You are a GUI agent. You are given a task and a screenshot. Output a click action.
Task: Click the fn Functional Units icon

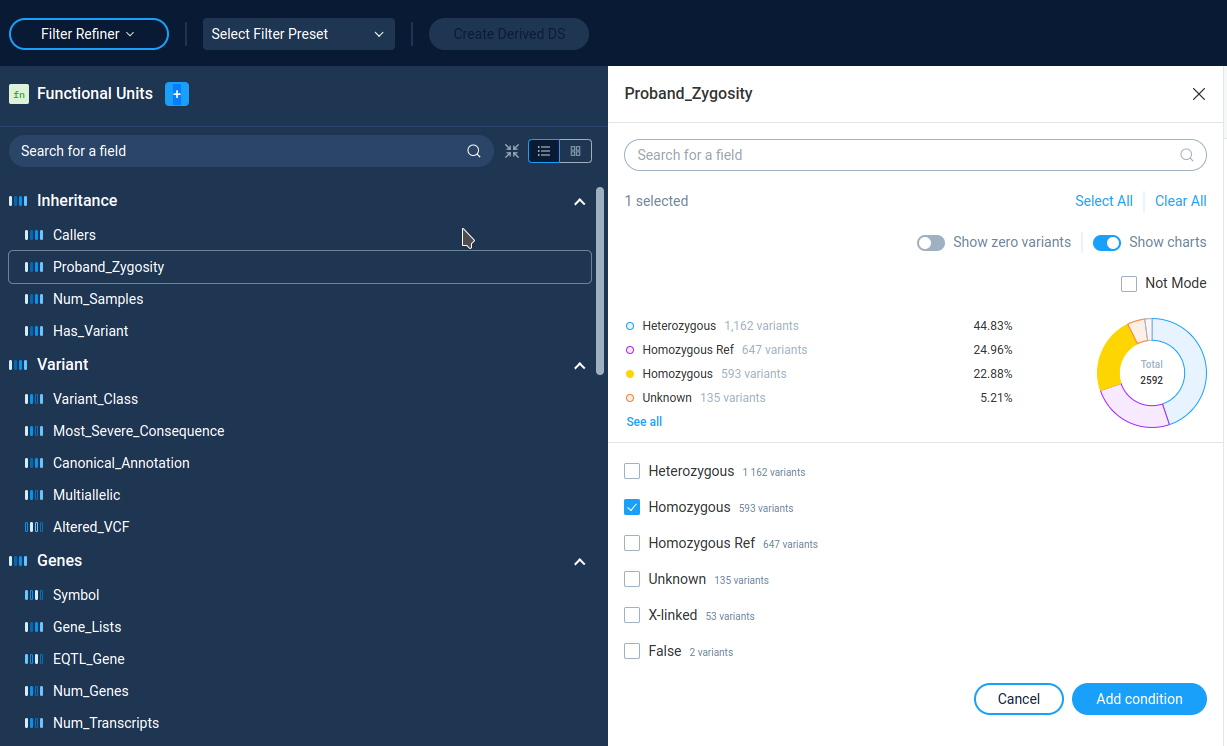click(19, 94)
